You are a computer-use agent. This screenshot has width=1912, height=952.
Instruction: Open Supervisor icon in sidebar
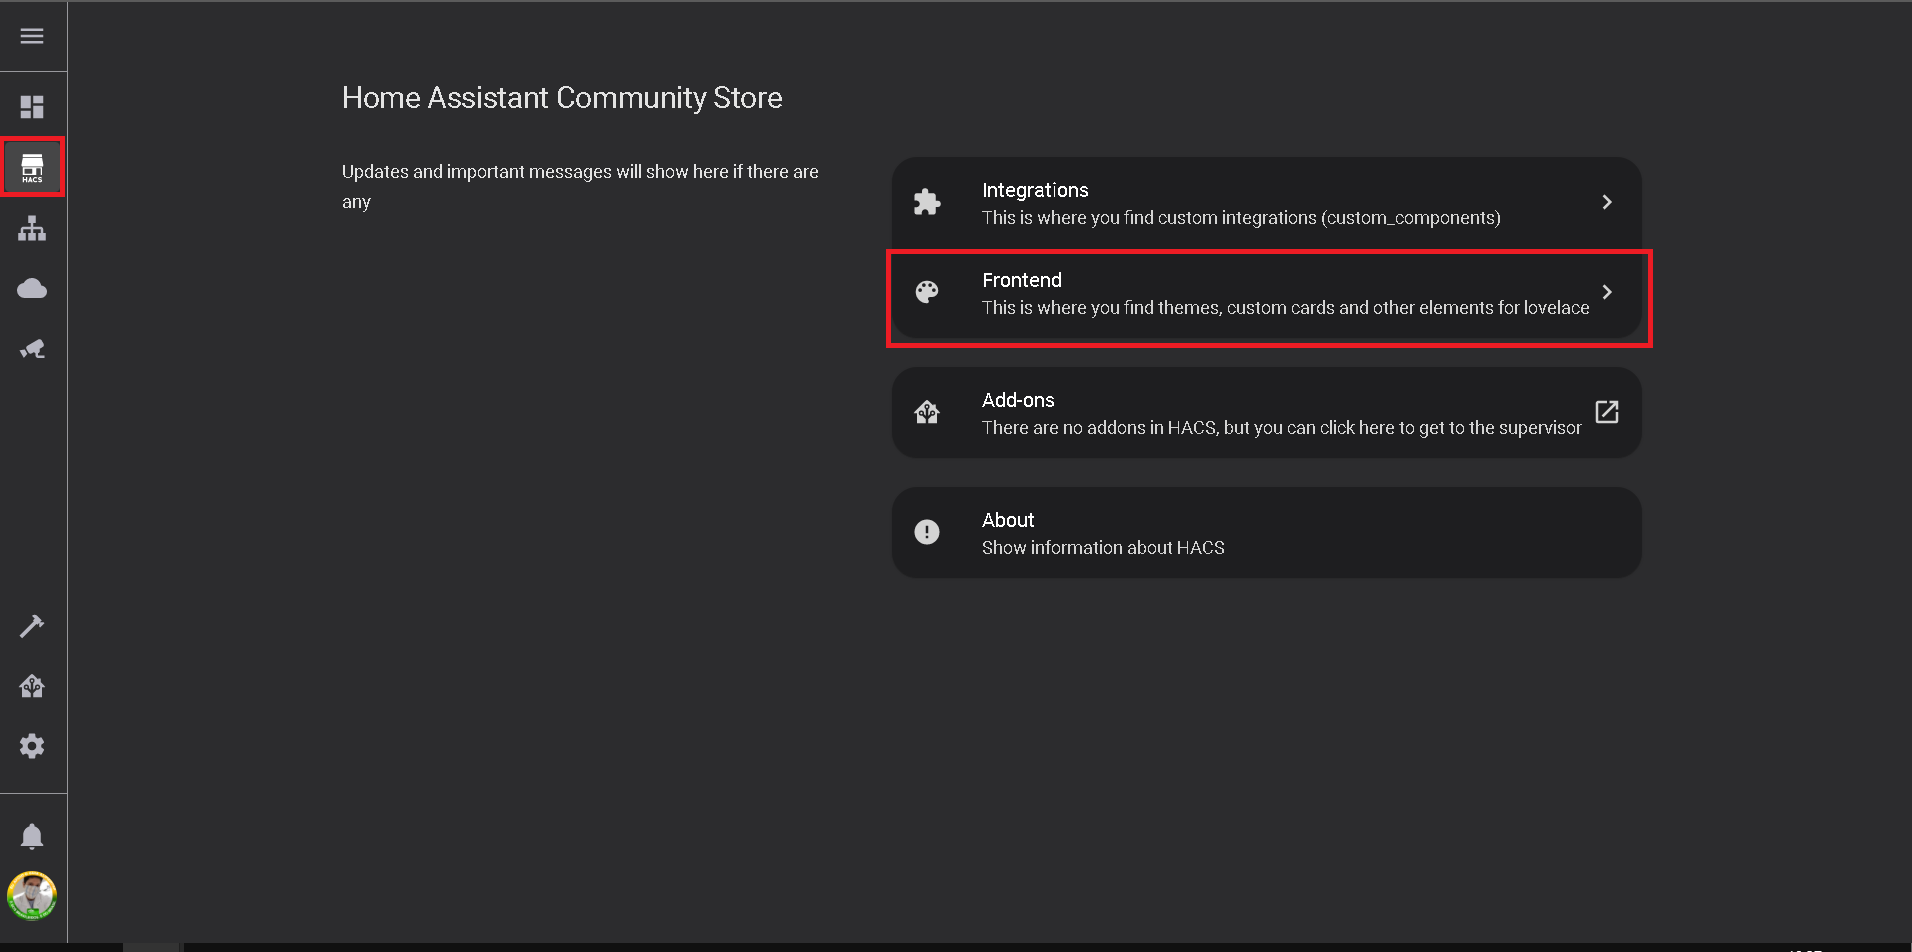[32, 686]
